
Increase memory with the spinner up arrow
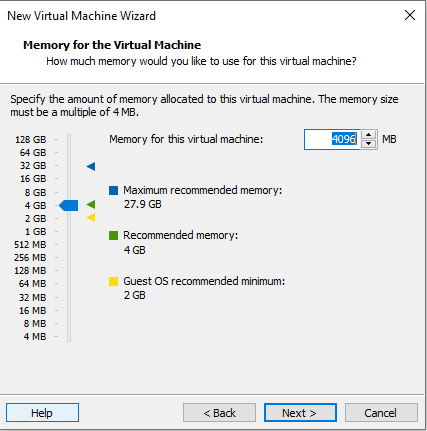tap(368, 135)
